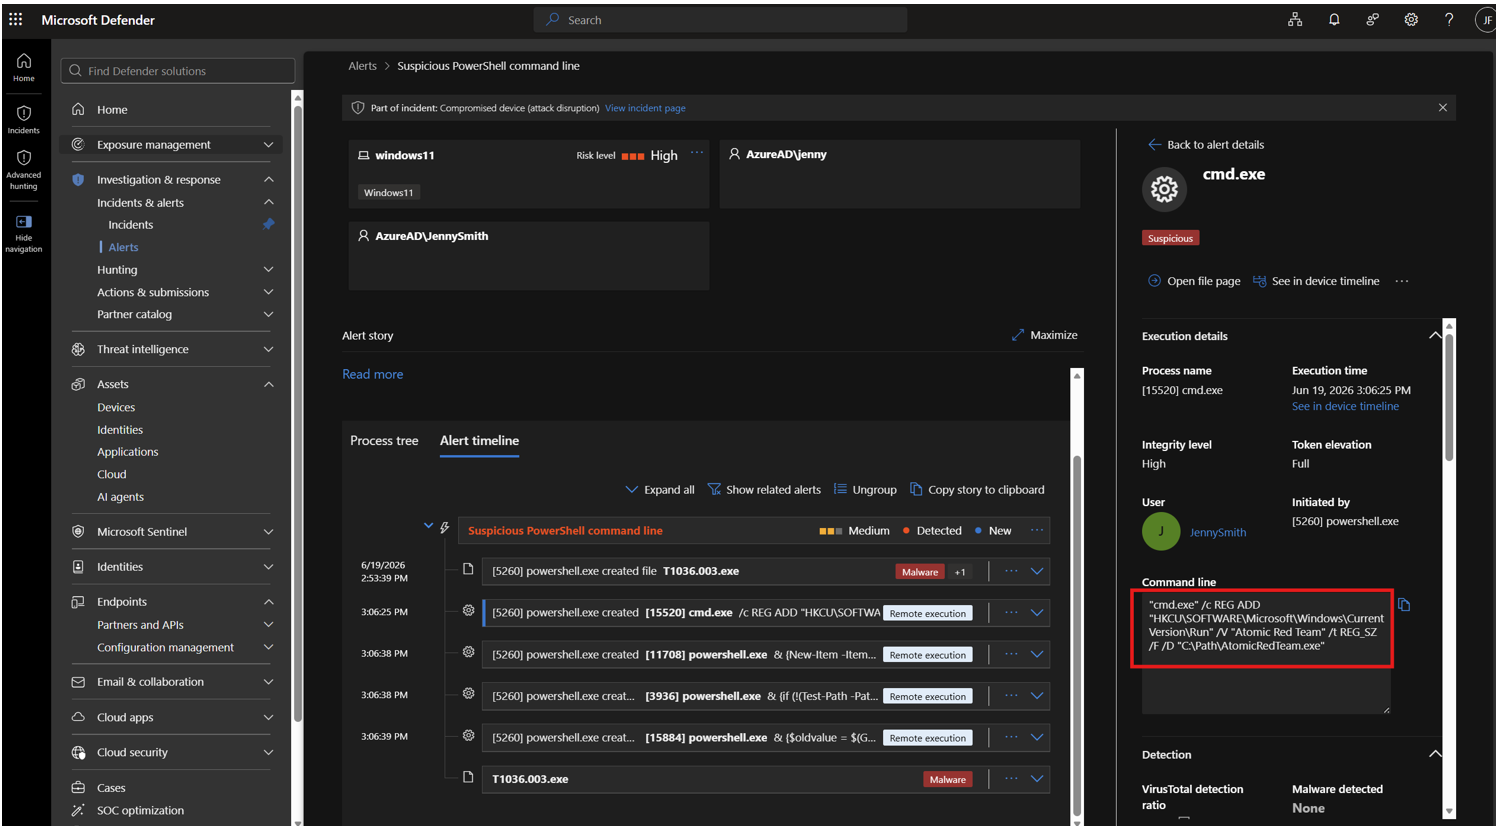Image resolution: width=1498 pixels, height=826 pixels.
Task: Click Expand all in the alert story toolbar
Action: pos(659,490)
